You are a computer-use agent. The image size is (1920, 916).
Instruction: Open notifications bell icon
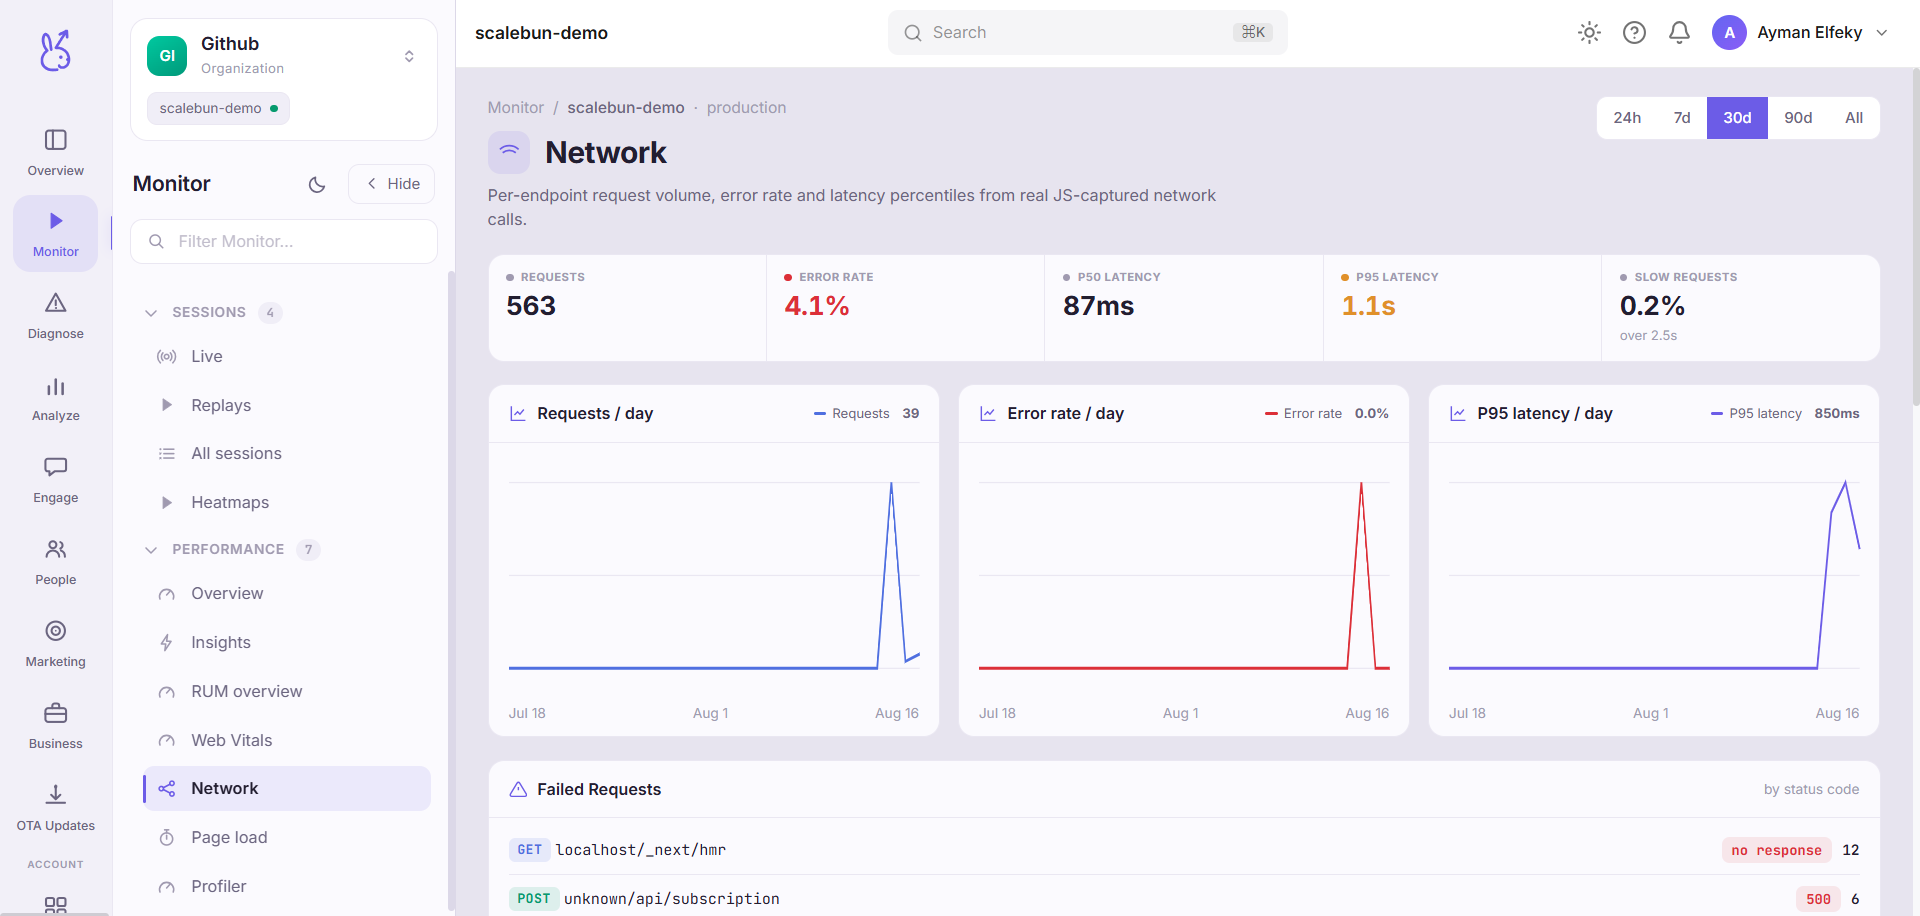[x=1679, y=33]
